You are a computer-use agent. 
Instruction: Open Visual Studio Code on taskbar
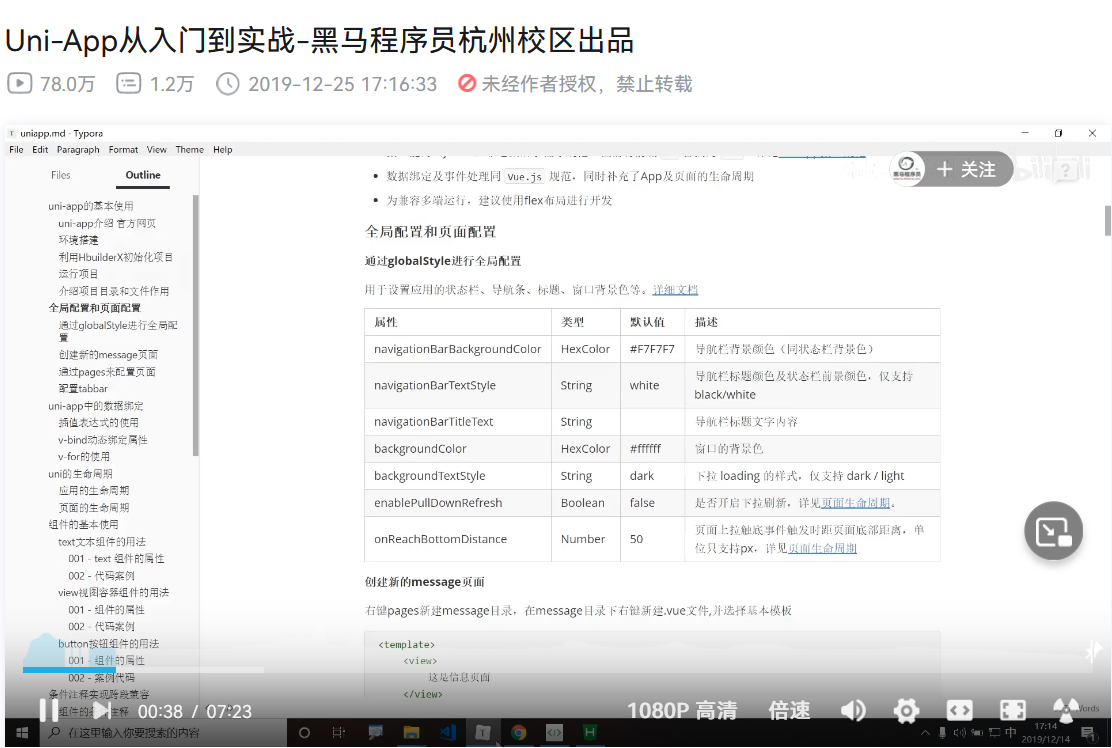447,732
